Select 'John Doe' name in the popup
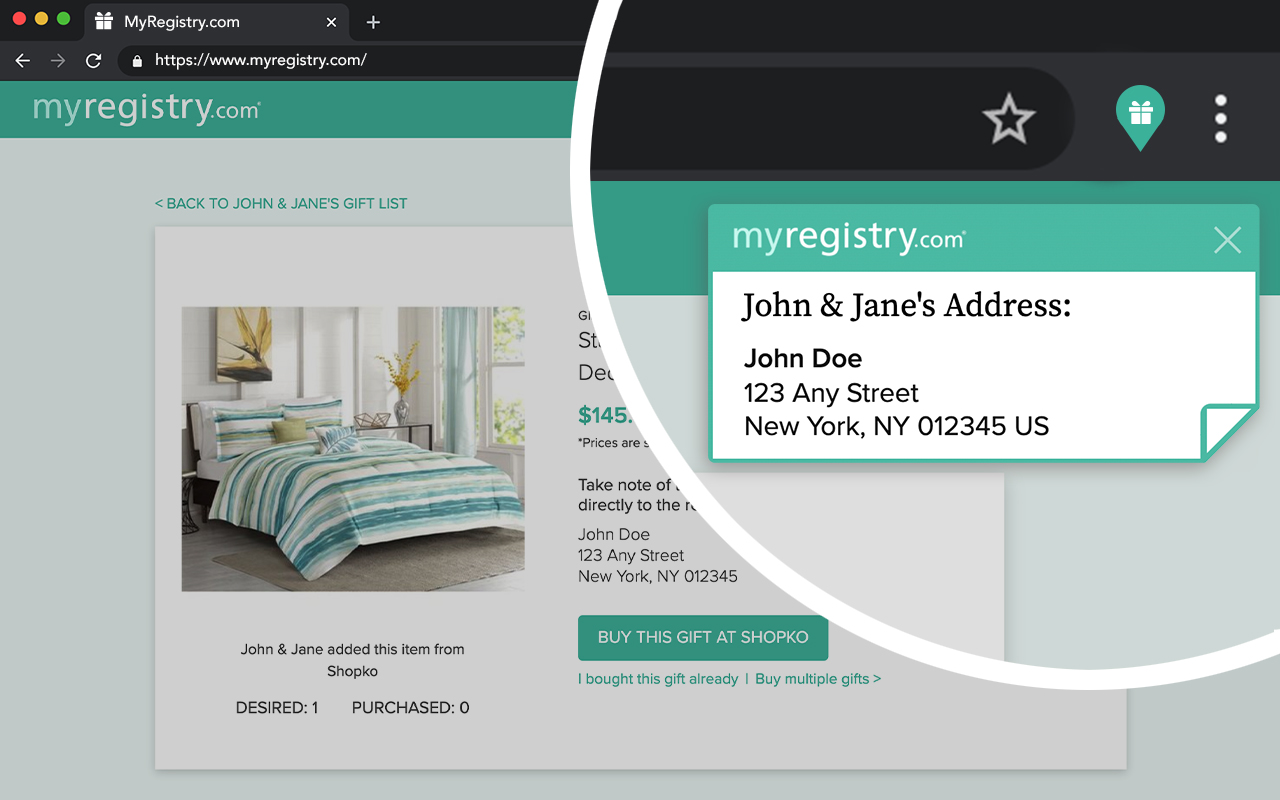The width and height of the screenshot is (1280, 800). click(x=803, y=358)
